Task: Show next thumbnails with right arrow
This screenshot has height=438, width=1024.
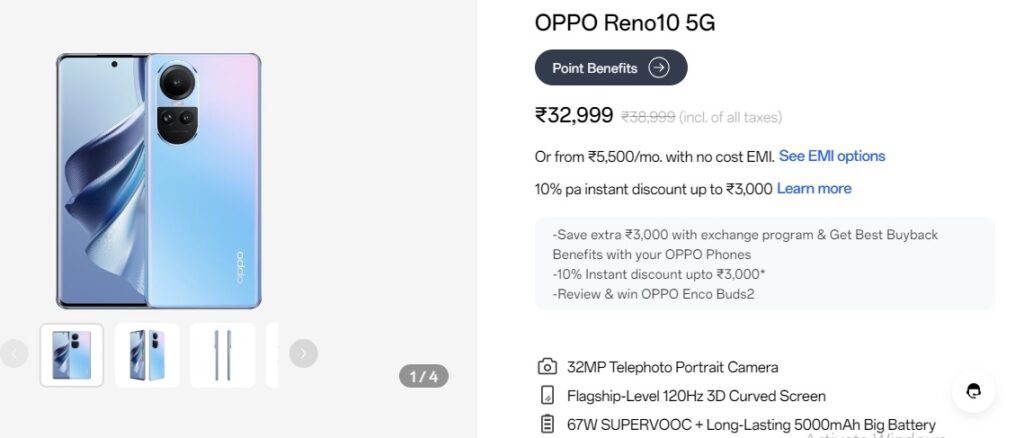Action: click(x=303, y=353)
